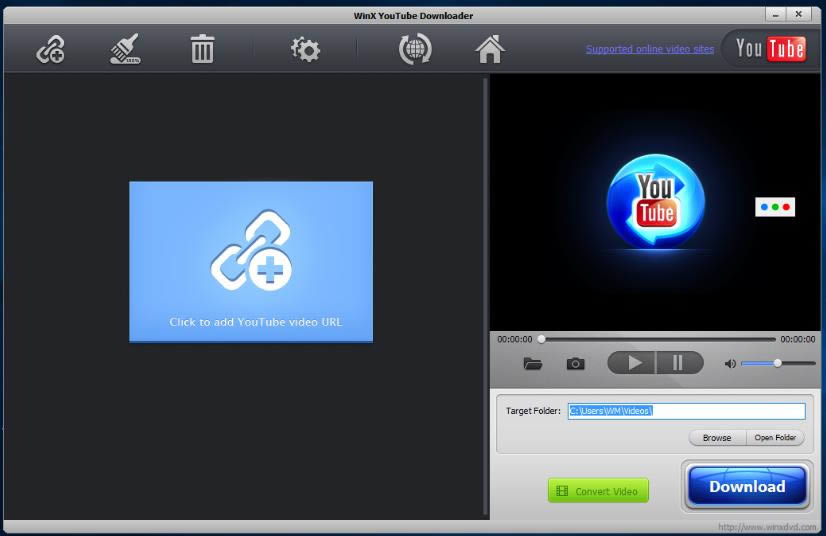Click the YouTube logo in toolbar
The image size is (826, 536).
point(771,49)
